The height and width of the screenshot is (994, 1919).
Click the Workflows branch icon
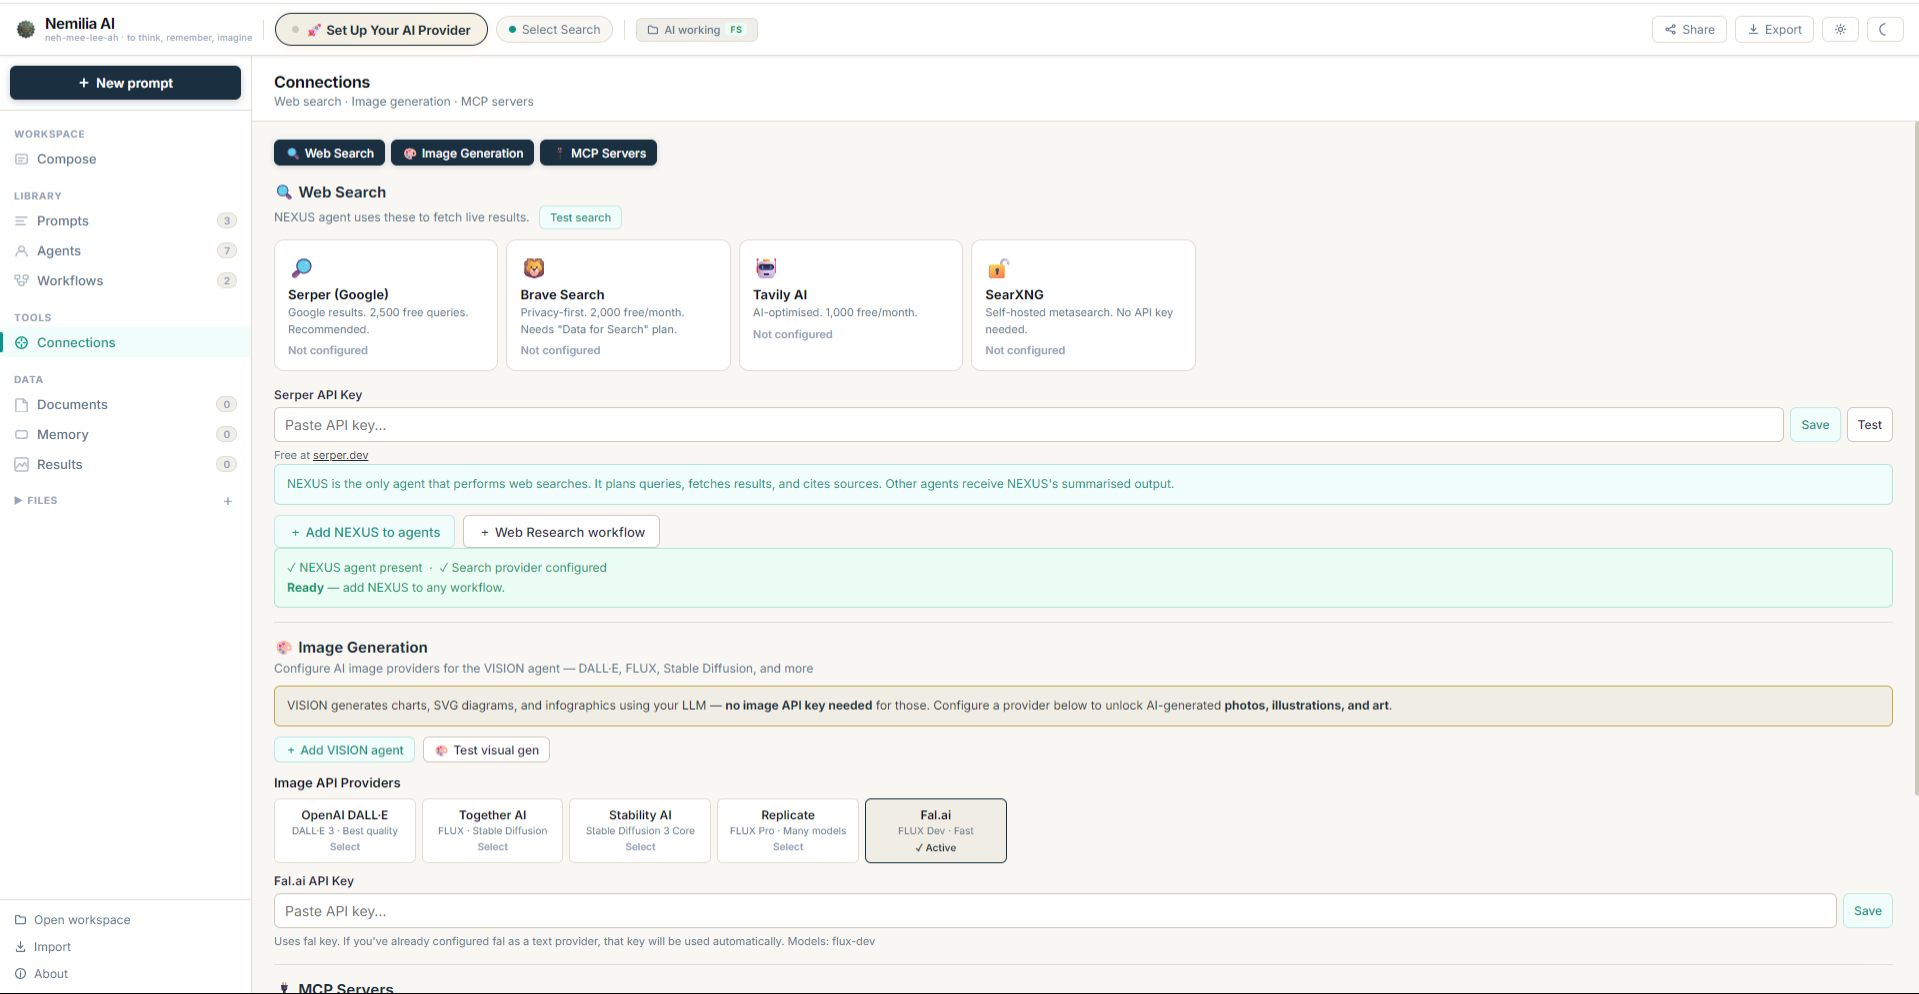point(21,281)
